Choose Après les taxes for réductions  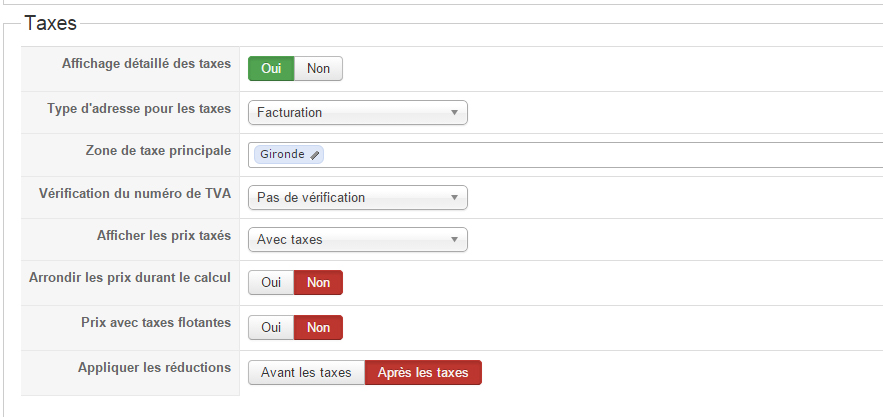423,372
